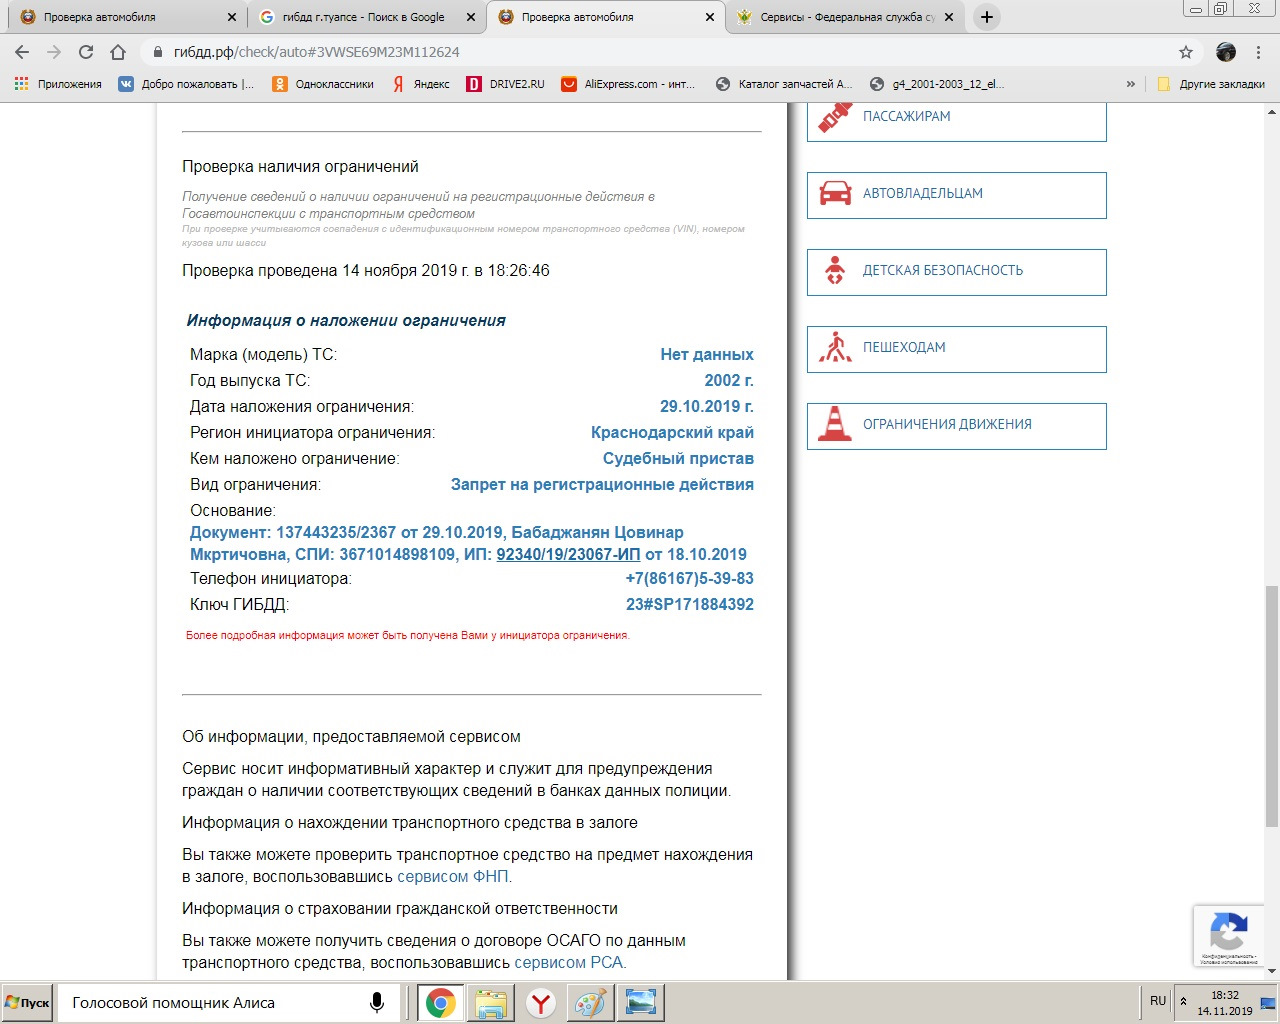Open the file explorer from the taskbar

491,1003
